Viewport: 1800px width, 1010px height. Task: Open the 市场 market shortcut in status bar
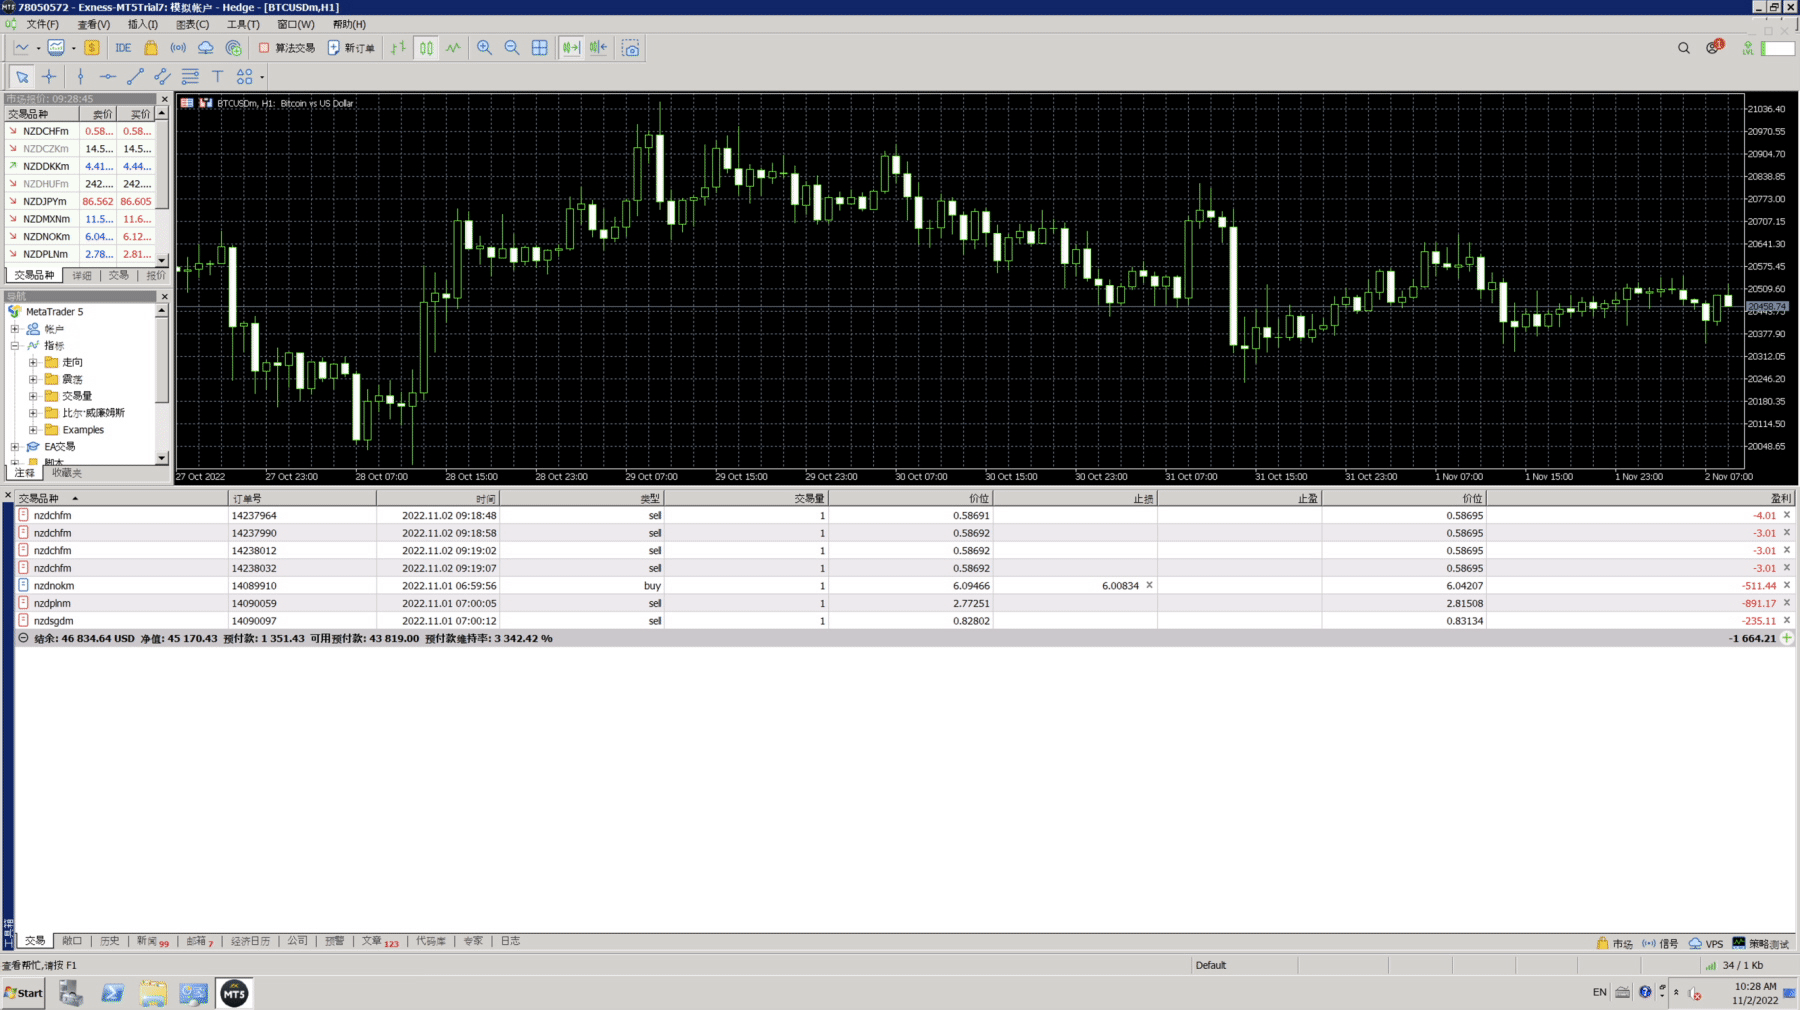click(x=1614, y=943)
